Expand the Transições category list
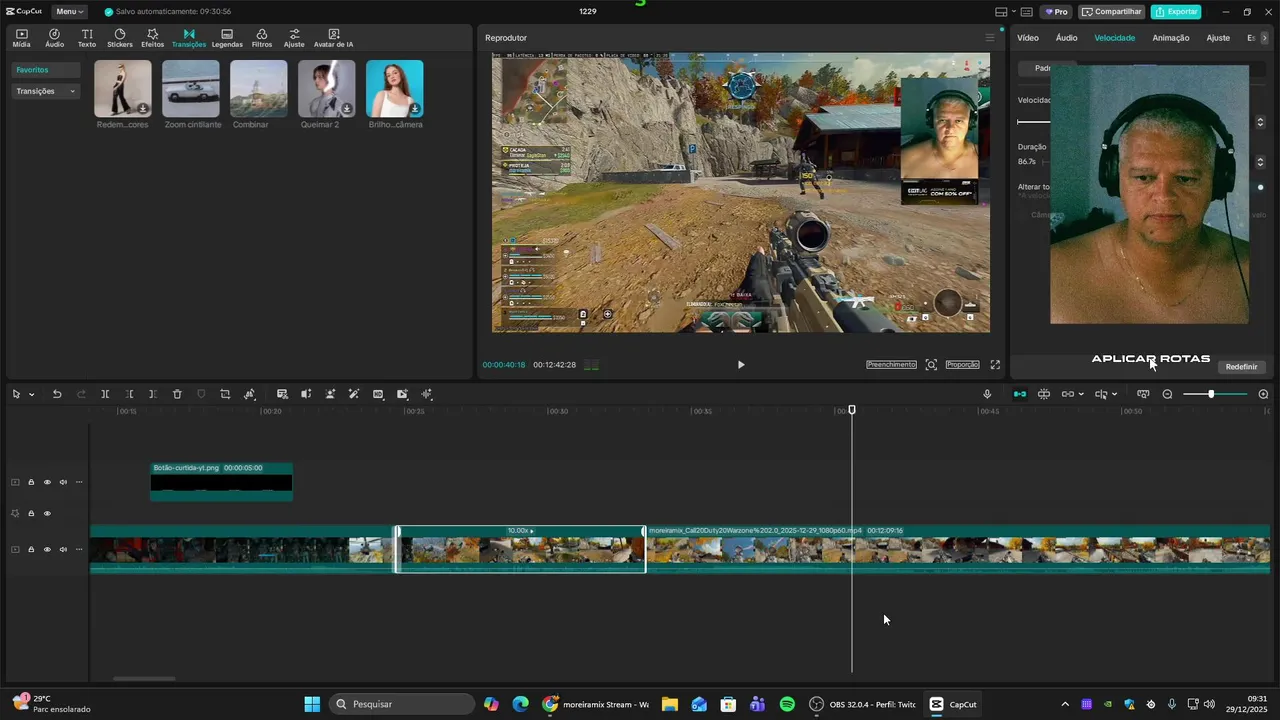The width and height of the screenshot is (1280, 720). click(x=46, y=91)
